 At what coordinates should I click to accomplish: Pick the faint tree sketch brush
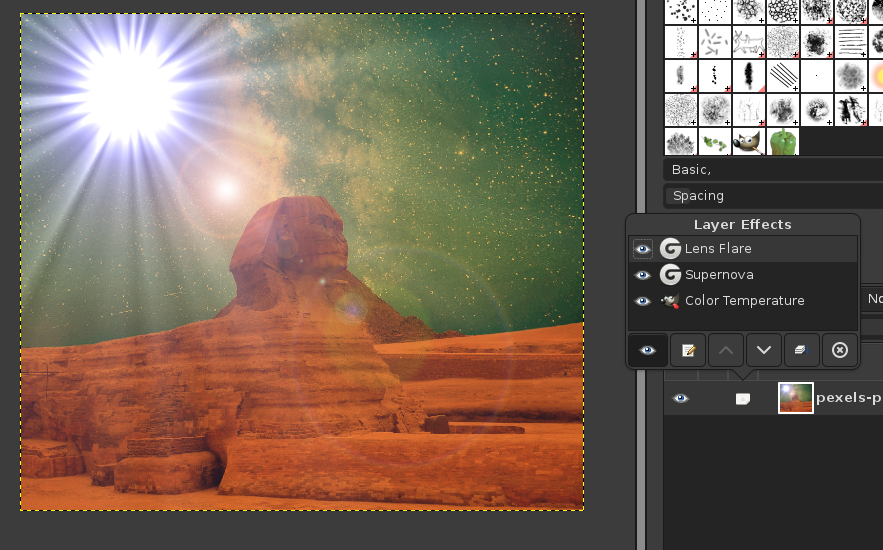748,109
